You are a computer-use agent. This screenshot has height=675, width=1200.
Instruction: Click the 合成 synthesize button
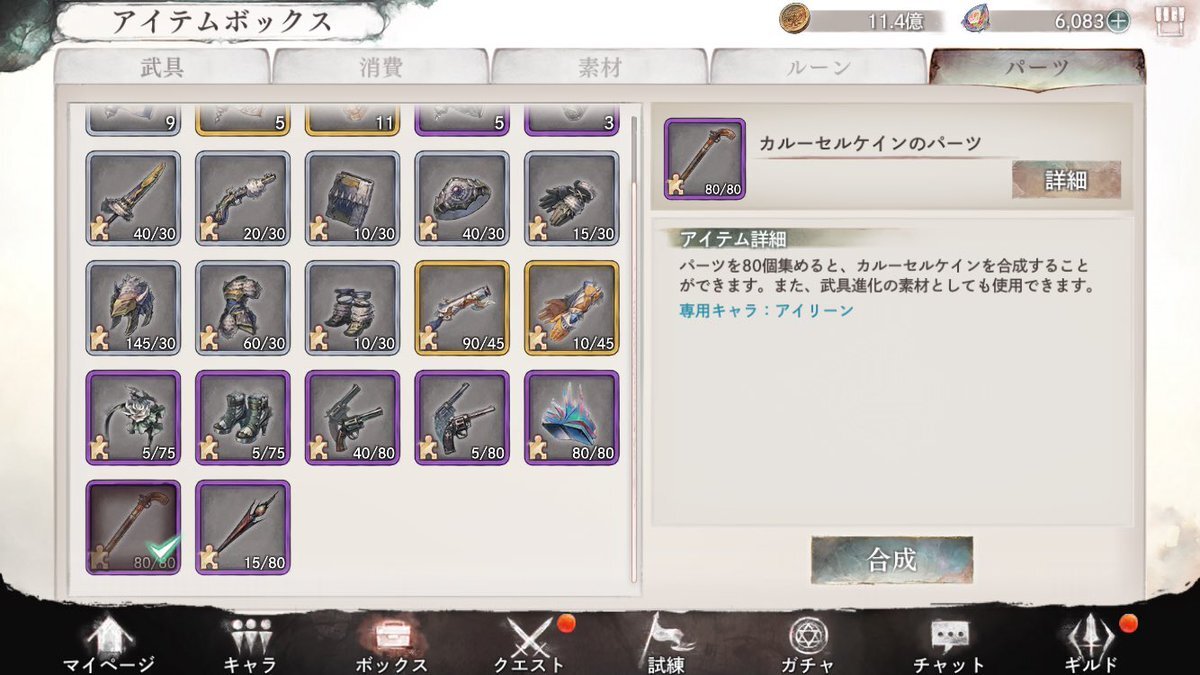[892, 559]
